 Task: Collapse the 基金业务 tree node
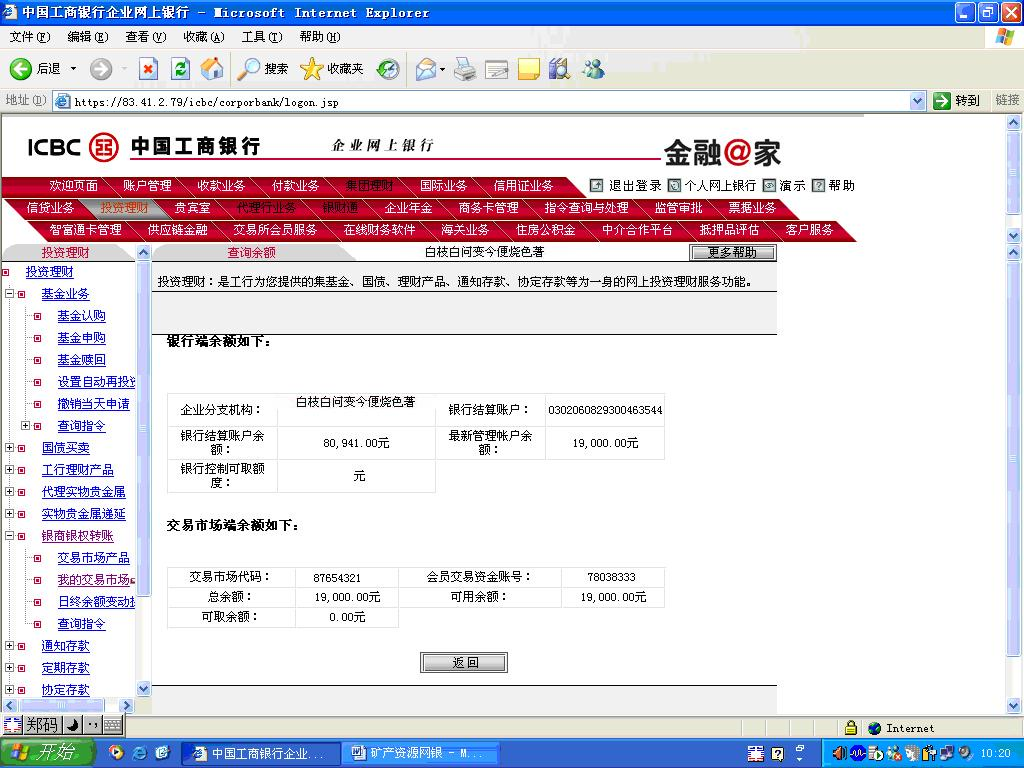pos(10,294)
